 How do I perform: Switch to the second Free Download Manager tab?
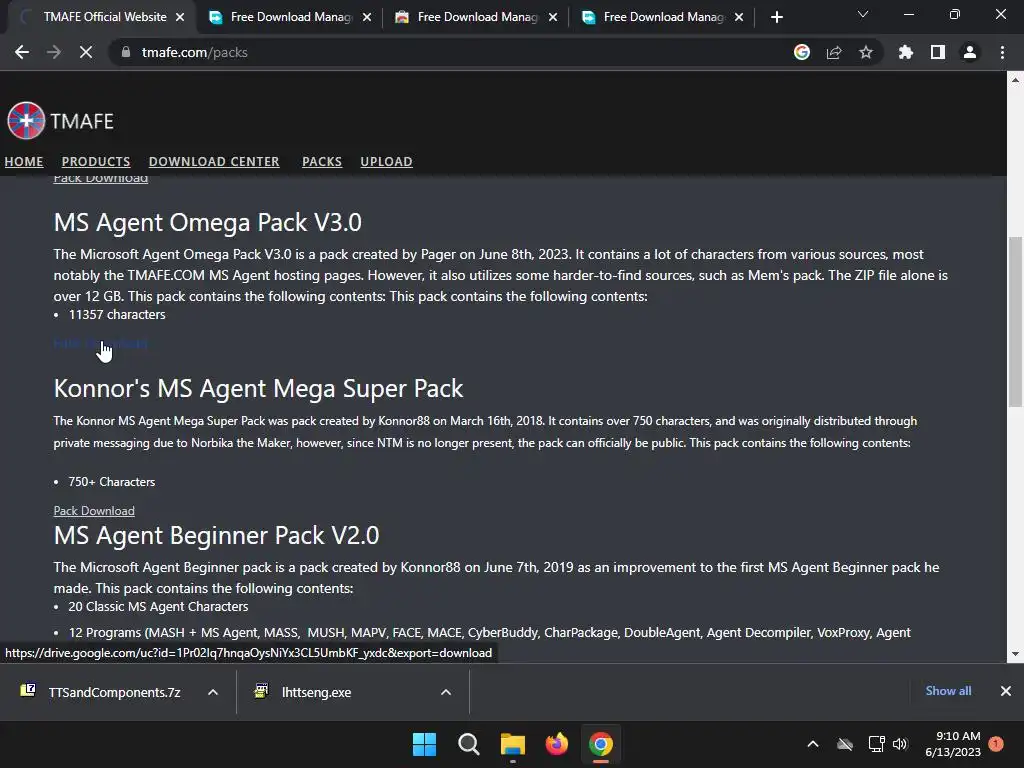[477, 17]
